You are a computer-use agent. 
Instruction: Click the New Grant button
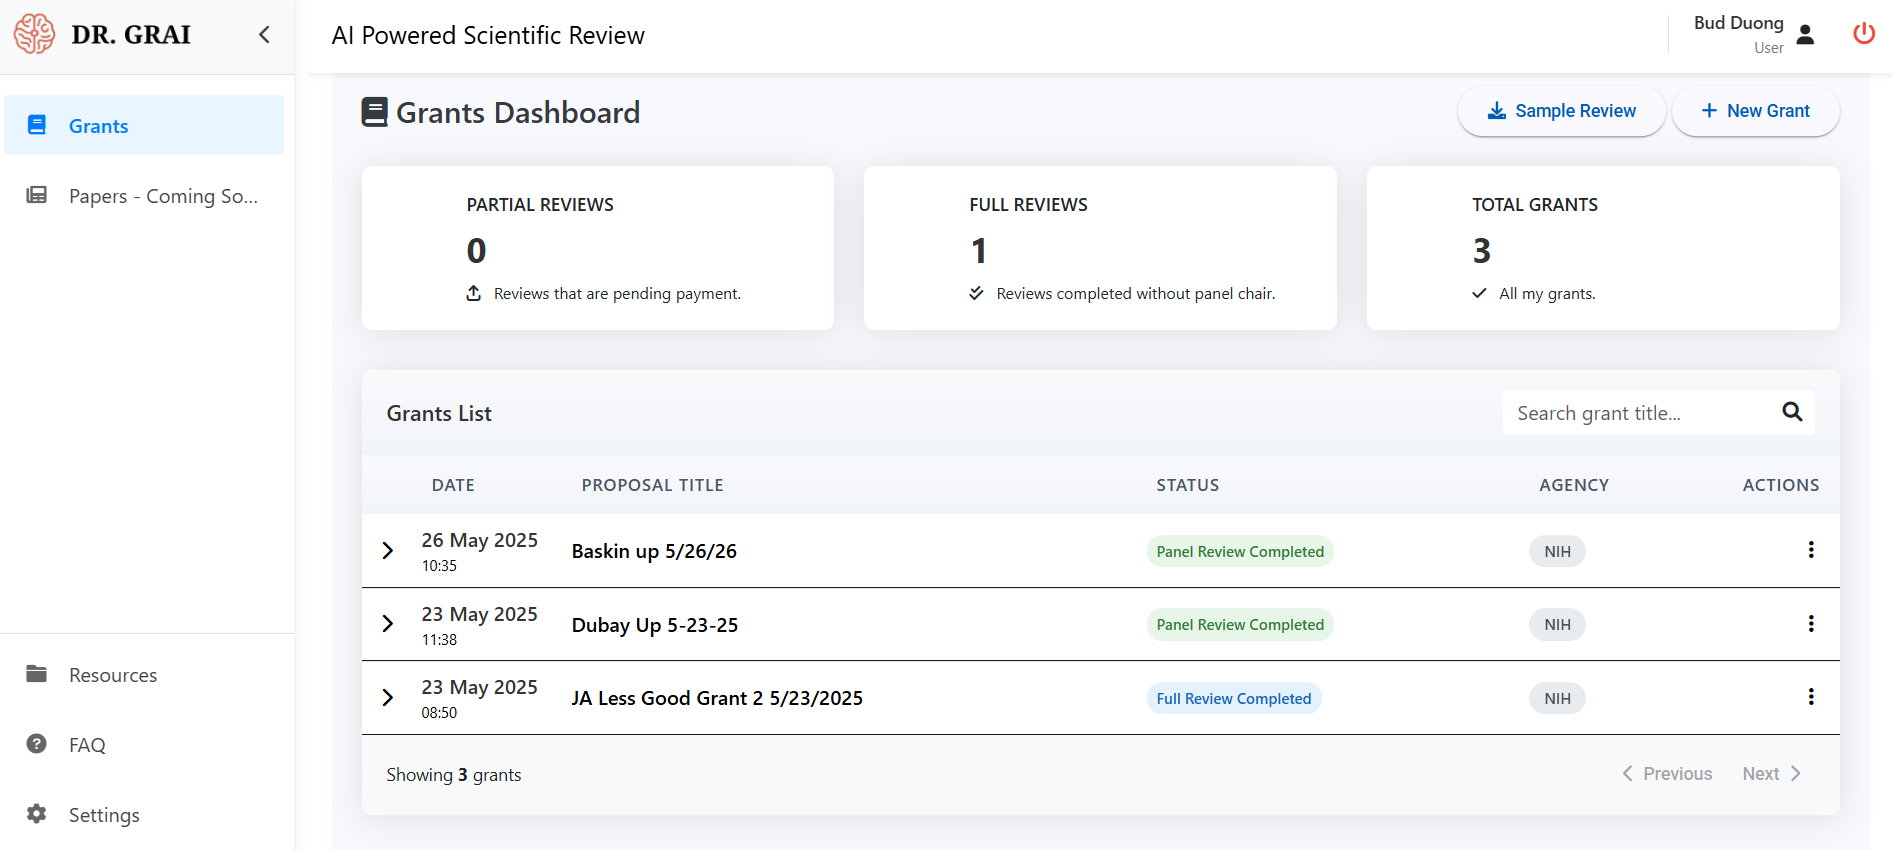click(x=1755, y=111)
